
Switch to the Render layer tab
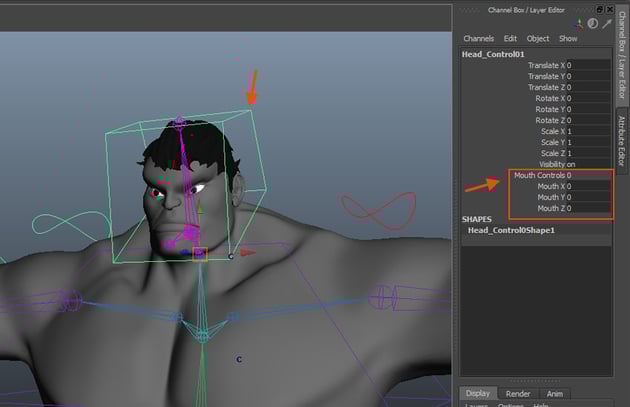click(x=517, y=393)
